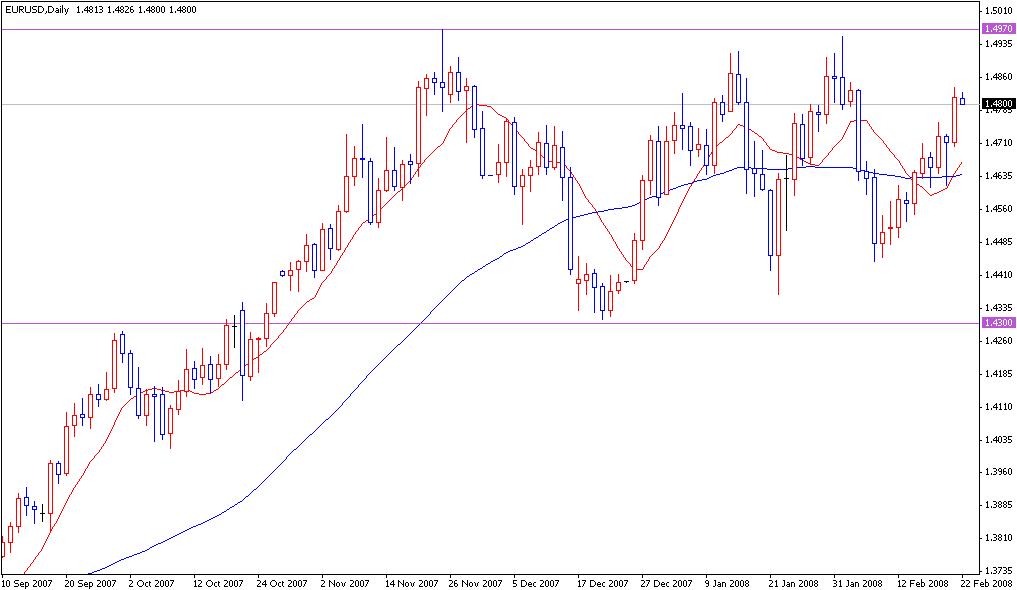Click the last candlestick on the chart
This screenshot has height=590, width=1017.
pos(963,99)
